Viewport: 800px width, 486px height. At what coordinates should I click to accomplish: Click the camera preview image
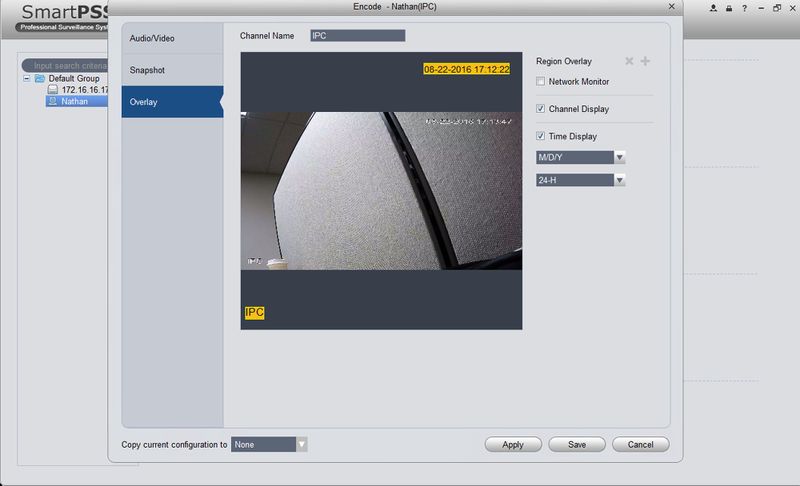click(x=381, y=191)
